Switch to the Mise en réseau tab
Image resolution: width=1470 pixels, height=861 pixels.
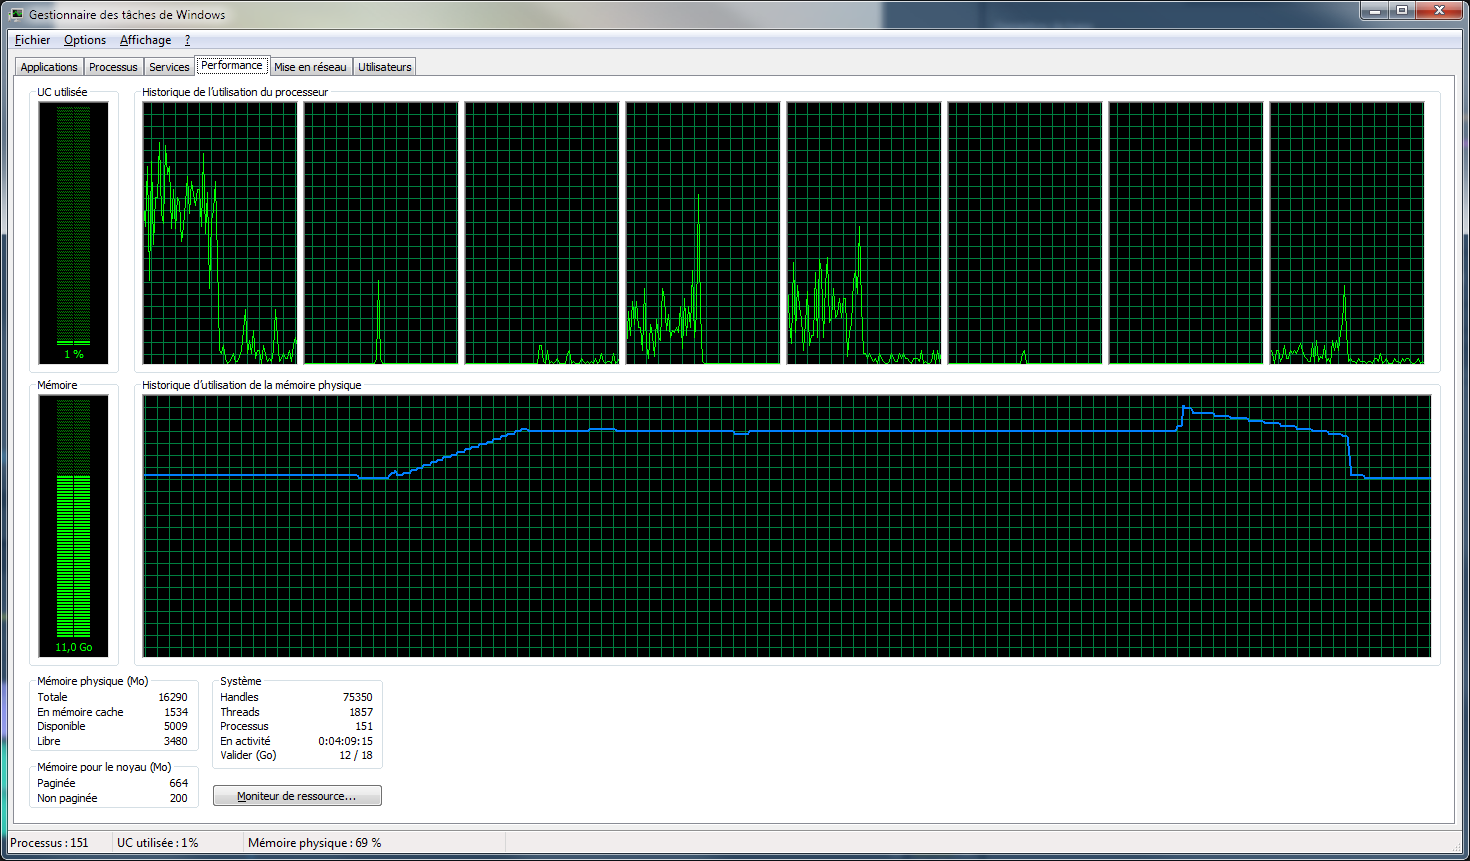pos(310,67)
